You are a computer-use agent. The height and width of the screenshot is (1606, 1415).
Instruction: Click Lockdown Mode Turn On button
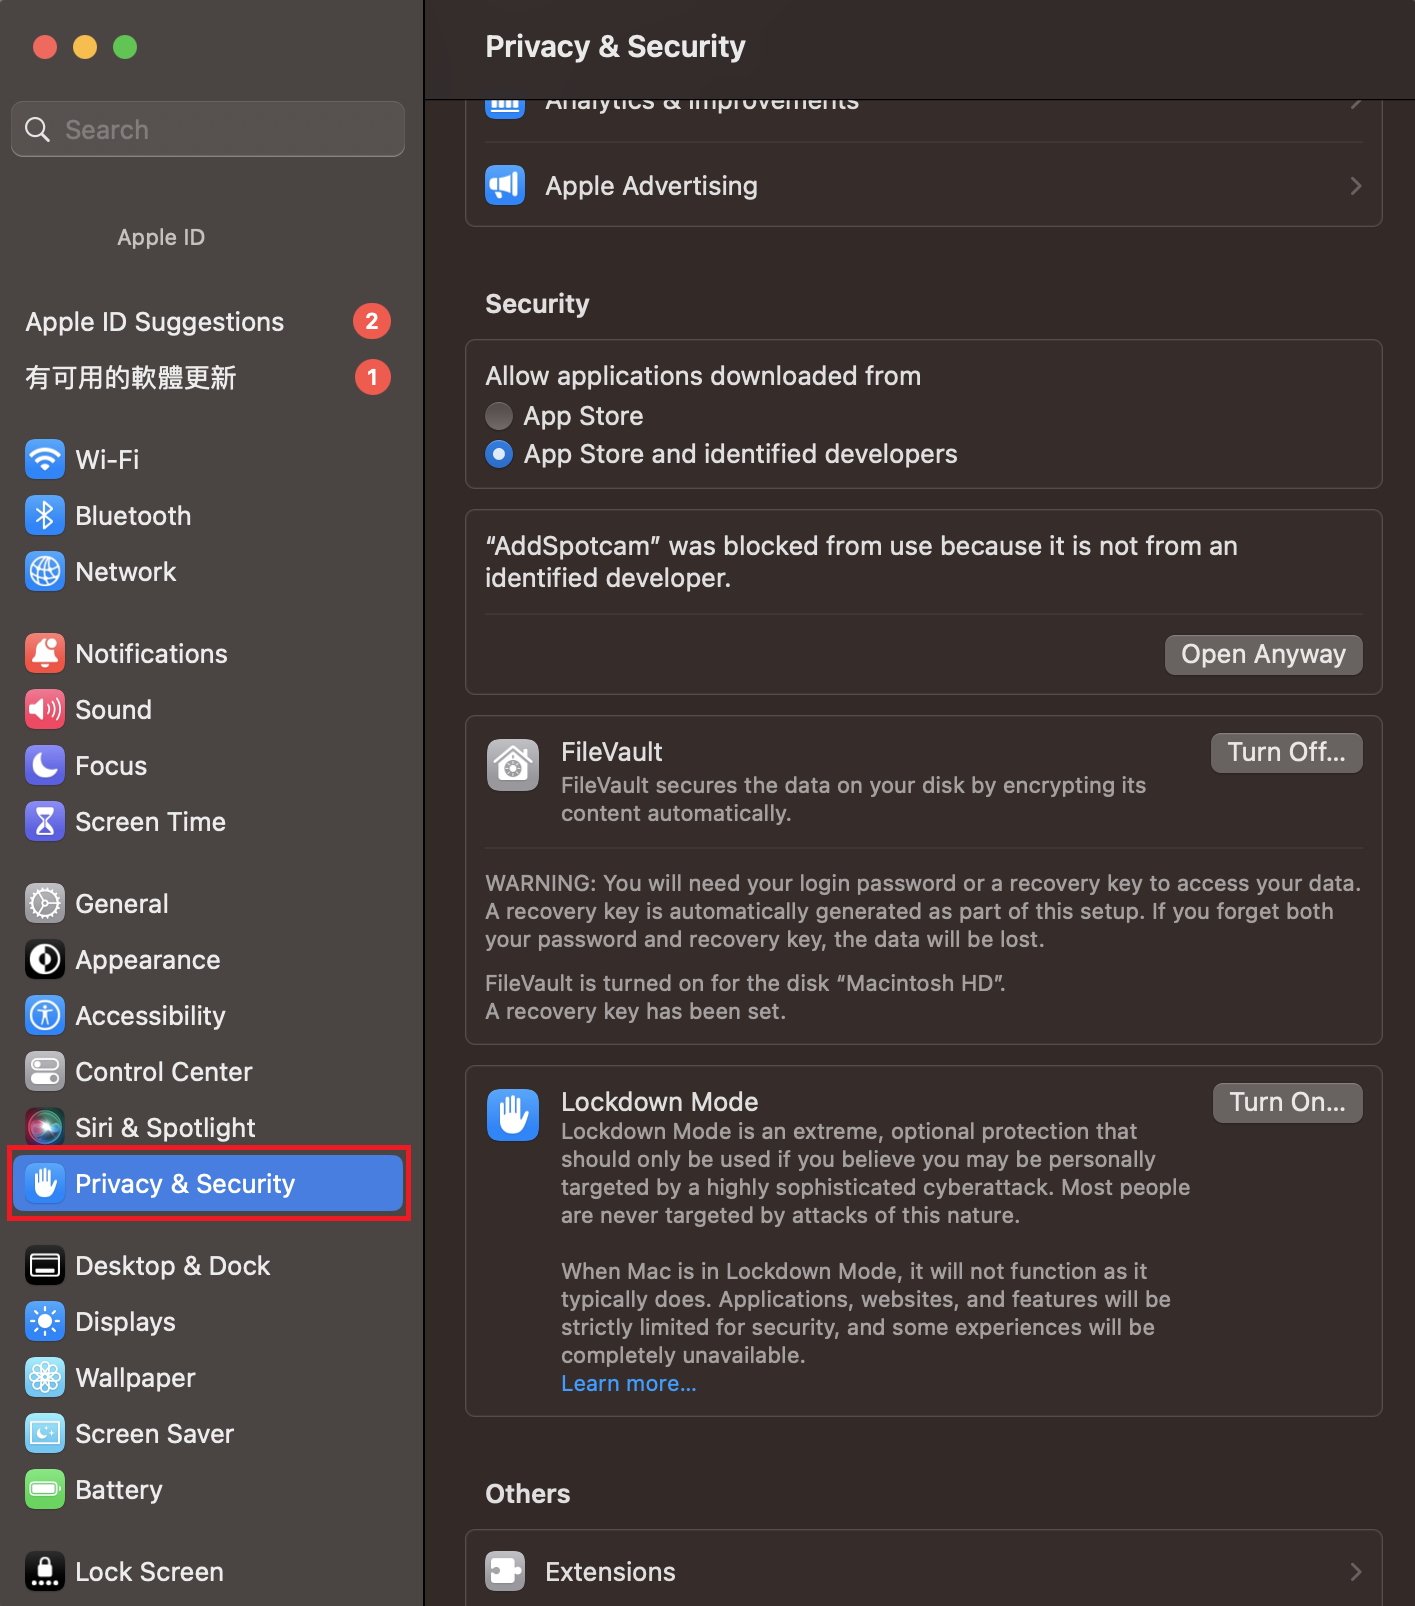1287,1103
